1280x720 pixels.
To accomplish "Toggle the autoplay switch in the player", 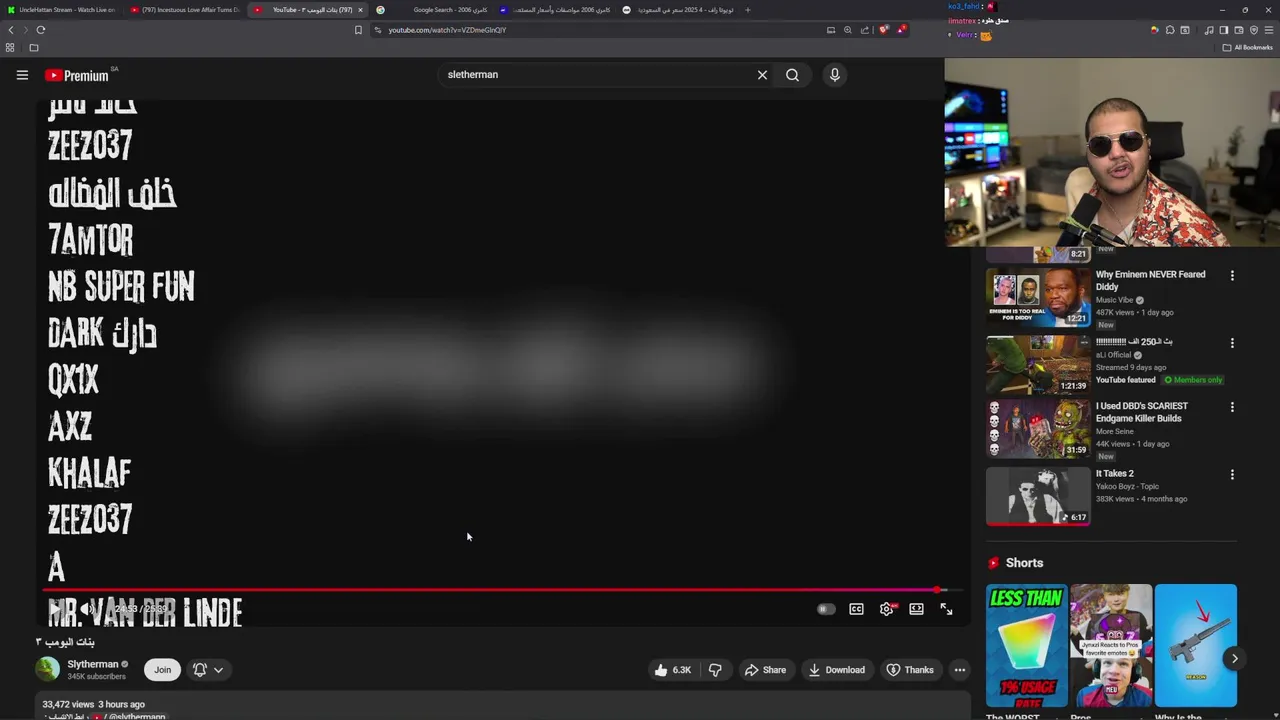I will [x=826, y=609].
